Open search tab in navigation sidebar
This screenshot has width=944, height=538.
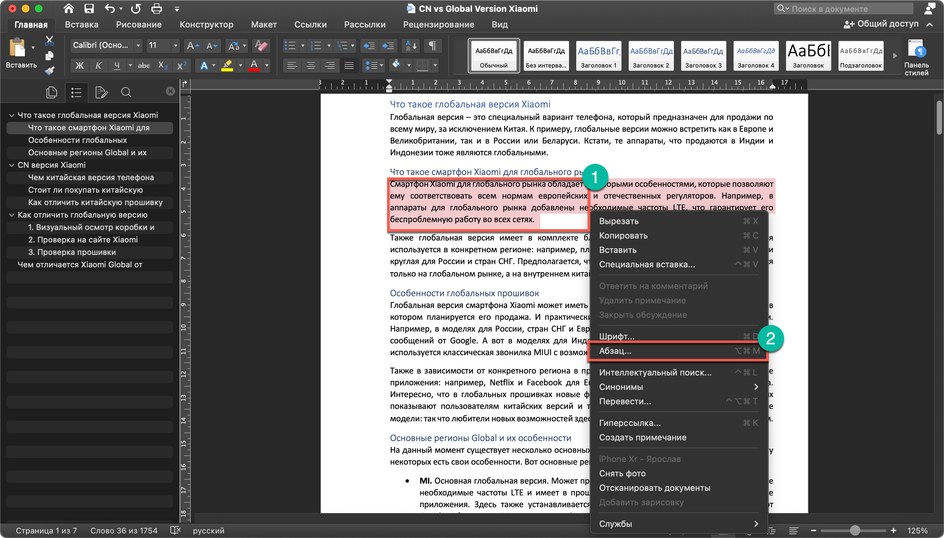(126, 92)
